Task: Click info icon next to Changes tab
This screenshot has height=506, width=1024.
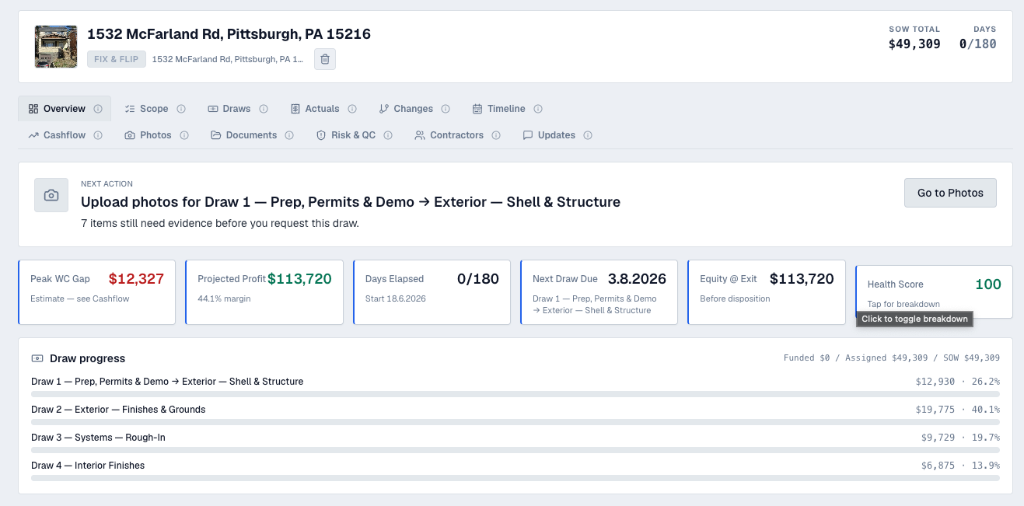Action: (x=445, y=109)
